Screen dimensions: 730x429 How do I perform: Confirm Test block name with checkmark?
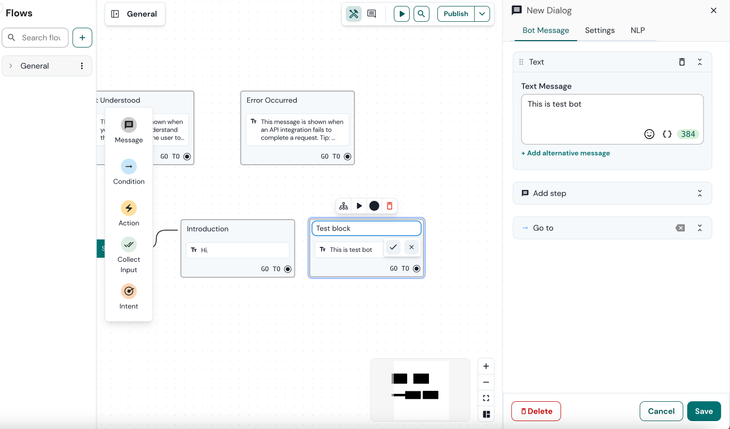(x=393, y=247)
